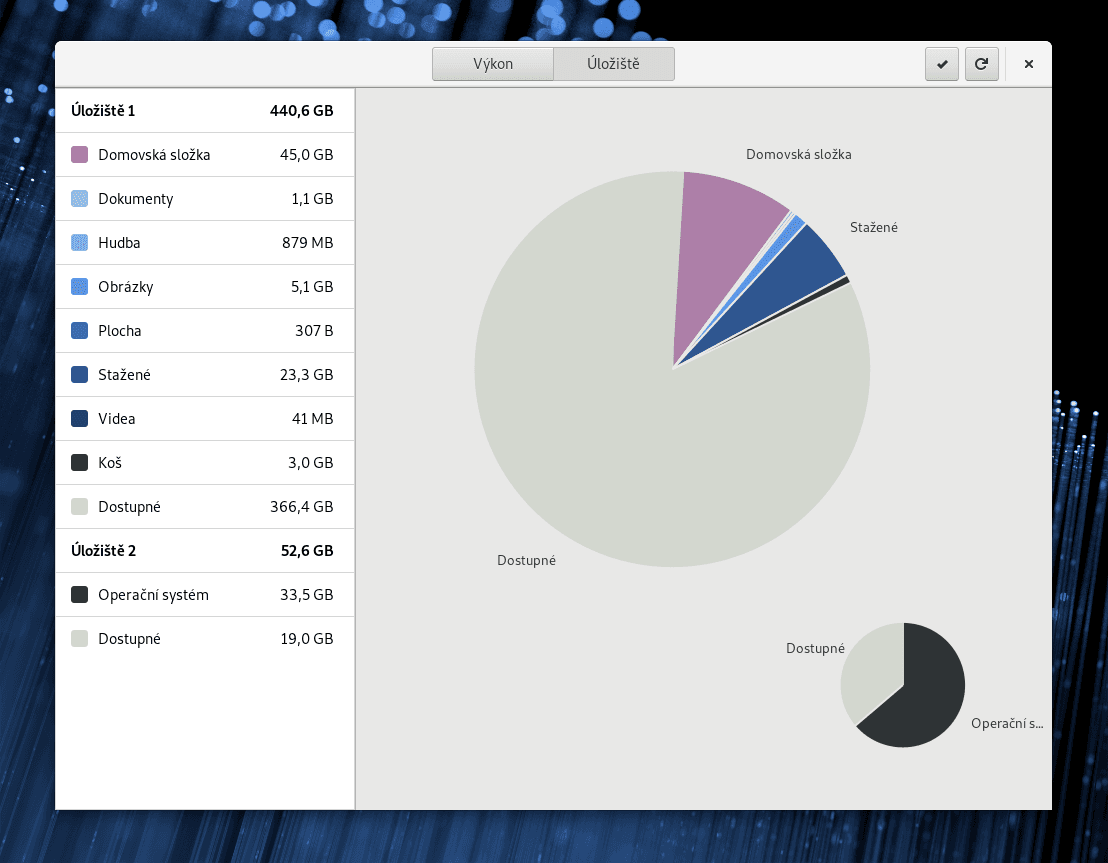The image size is (1108, 863).
Task: Click the refresh icon to rescan storage
Action: [981, 63]
